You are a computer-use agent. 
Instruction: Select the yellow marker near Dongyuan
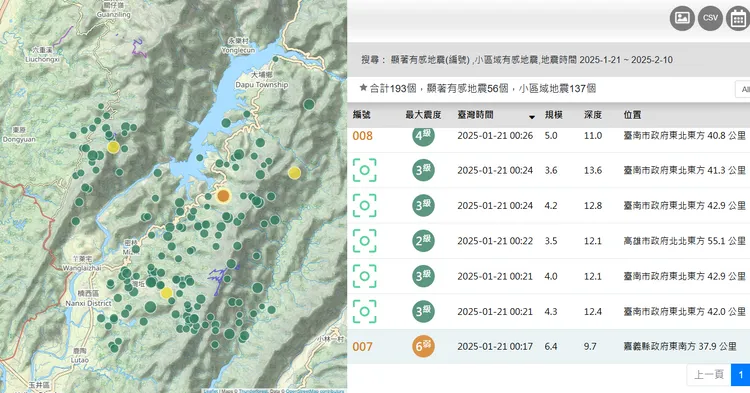(113, 147)
